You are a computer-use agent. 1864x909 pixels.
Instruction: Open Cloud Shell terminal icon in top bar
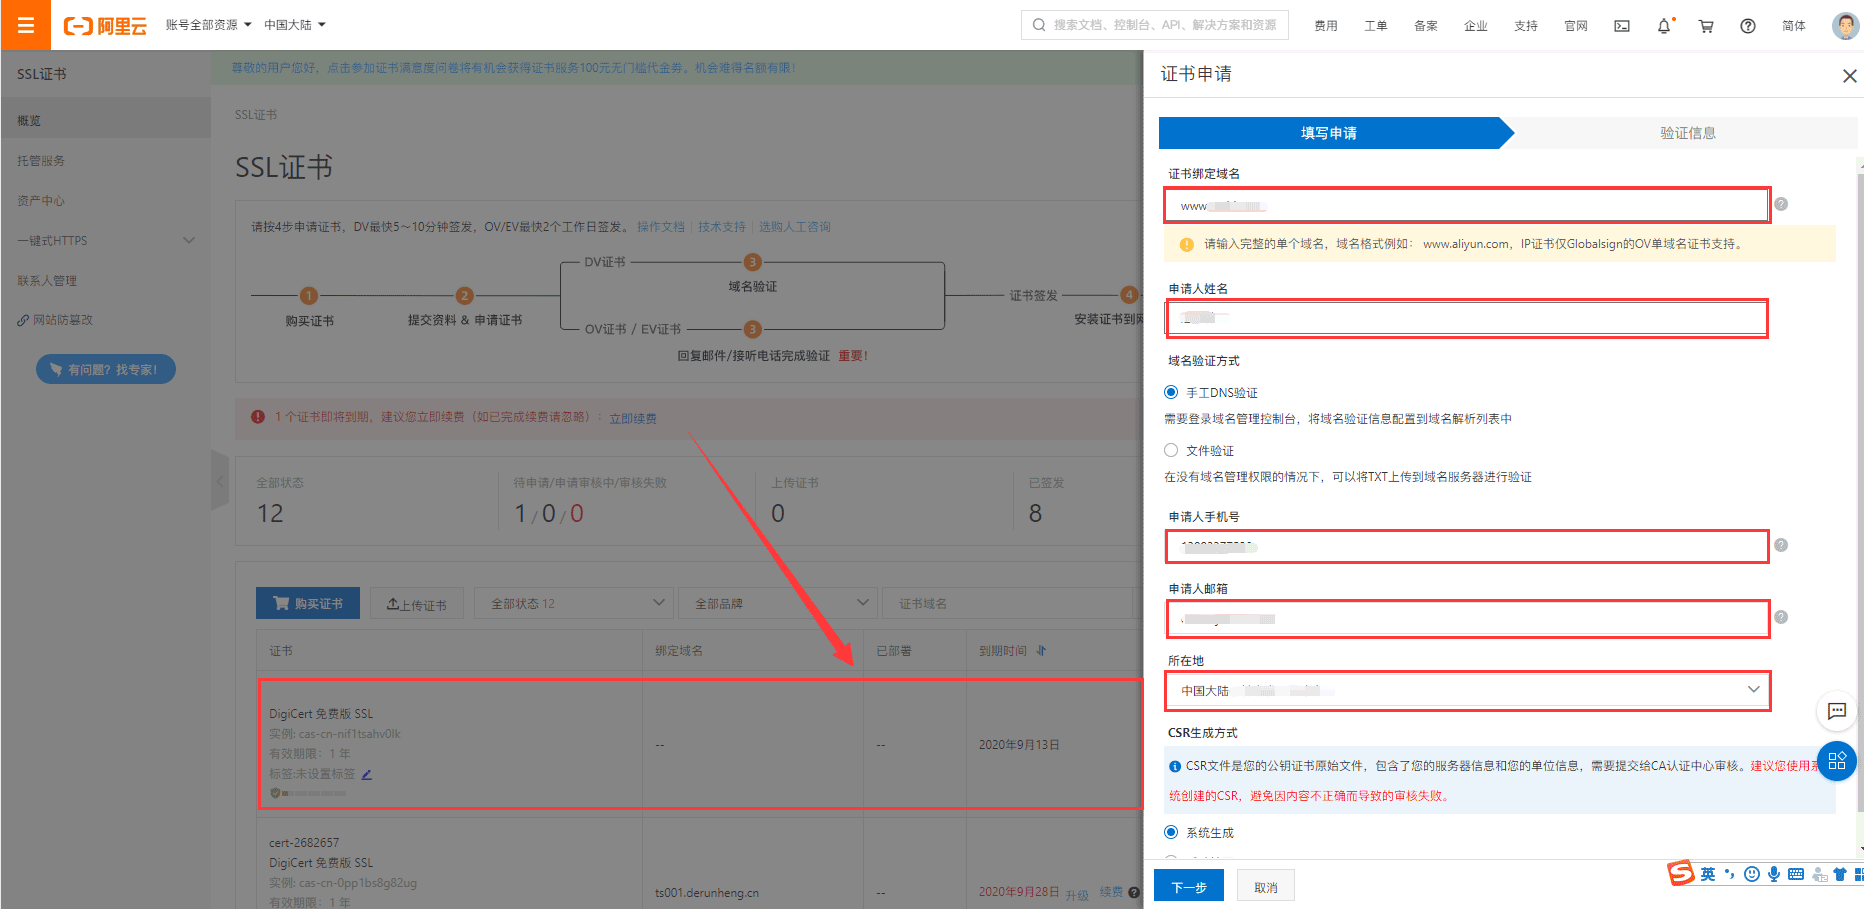click(x=1622, y=26)
